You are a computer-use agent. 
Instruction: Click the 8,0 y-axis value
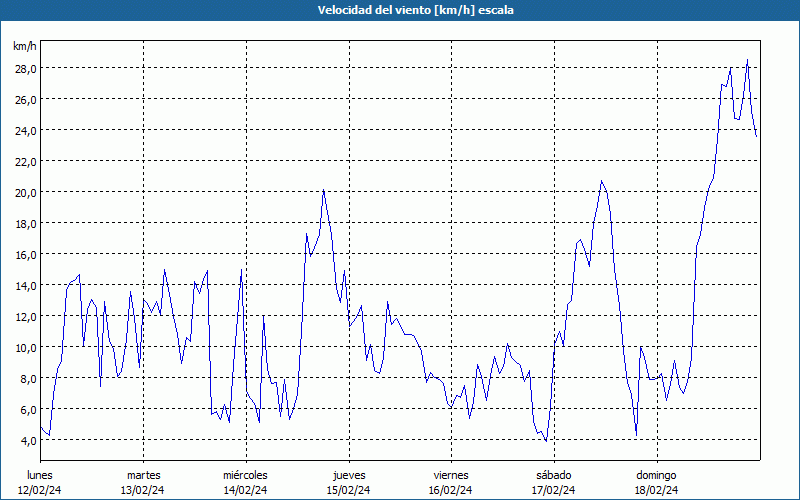click(29, 379)
